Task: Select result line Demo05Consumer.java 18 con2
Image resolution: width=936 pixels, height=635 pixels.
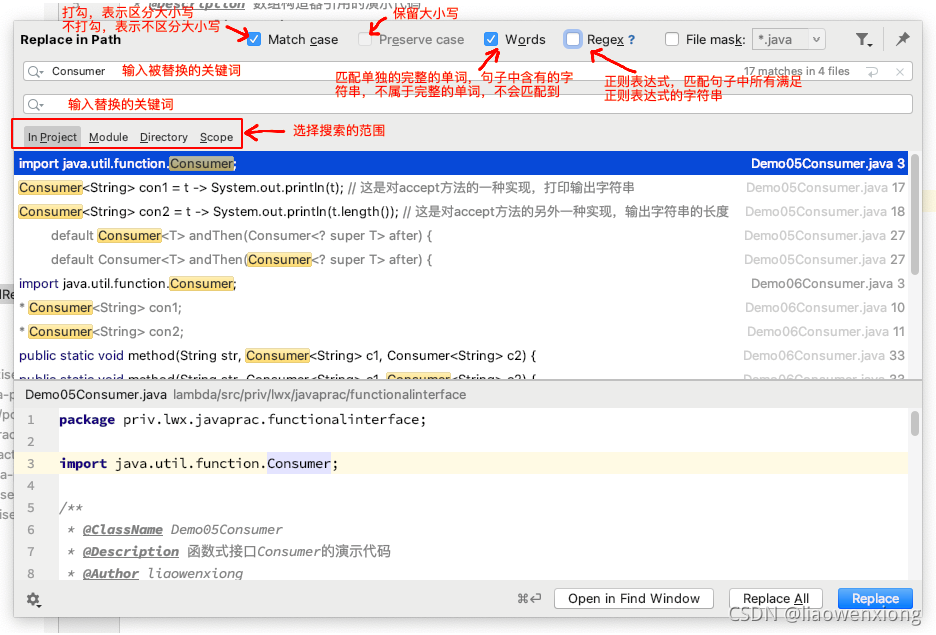Action: tap(461, 211)
